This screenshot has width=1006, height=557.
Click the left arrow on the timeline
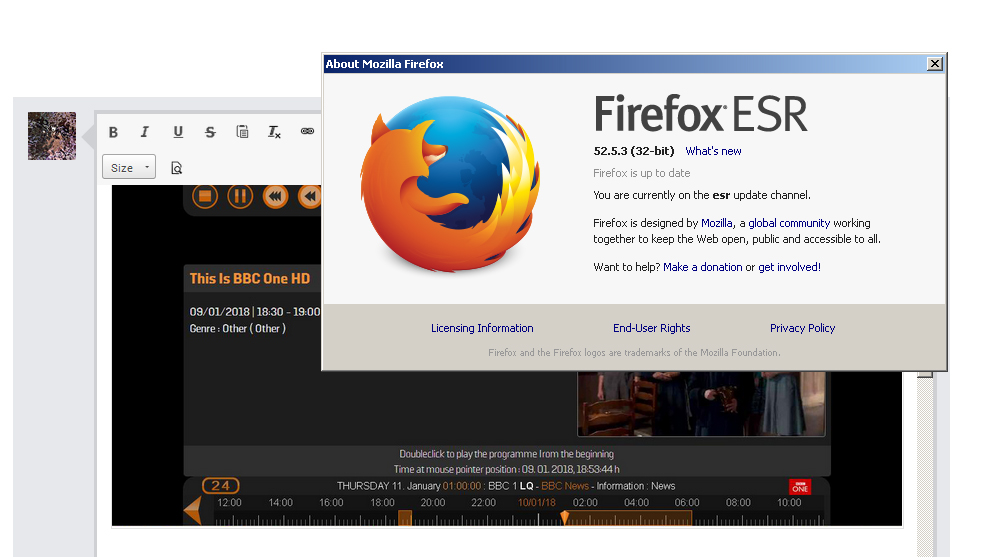192,511
